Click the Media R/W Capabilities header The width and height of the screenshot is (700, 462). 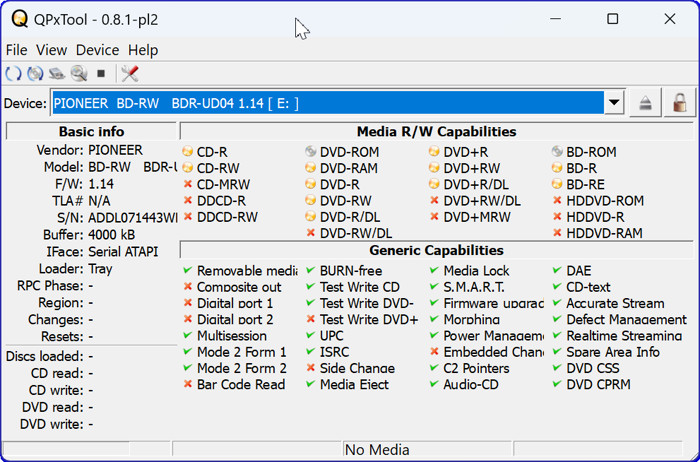[x=436, y=132]
